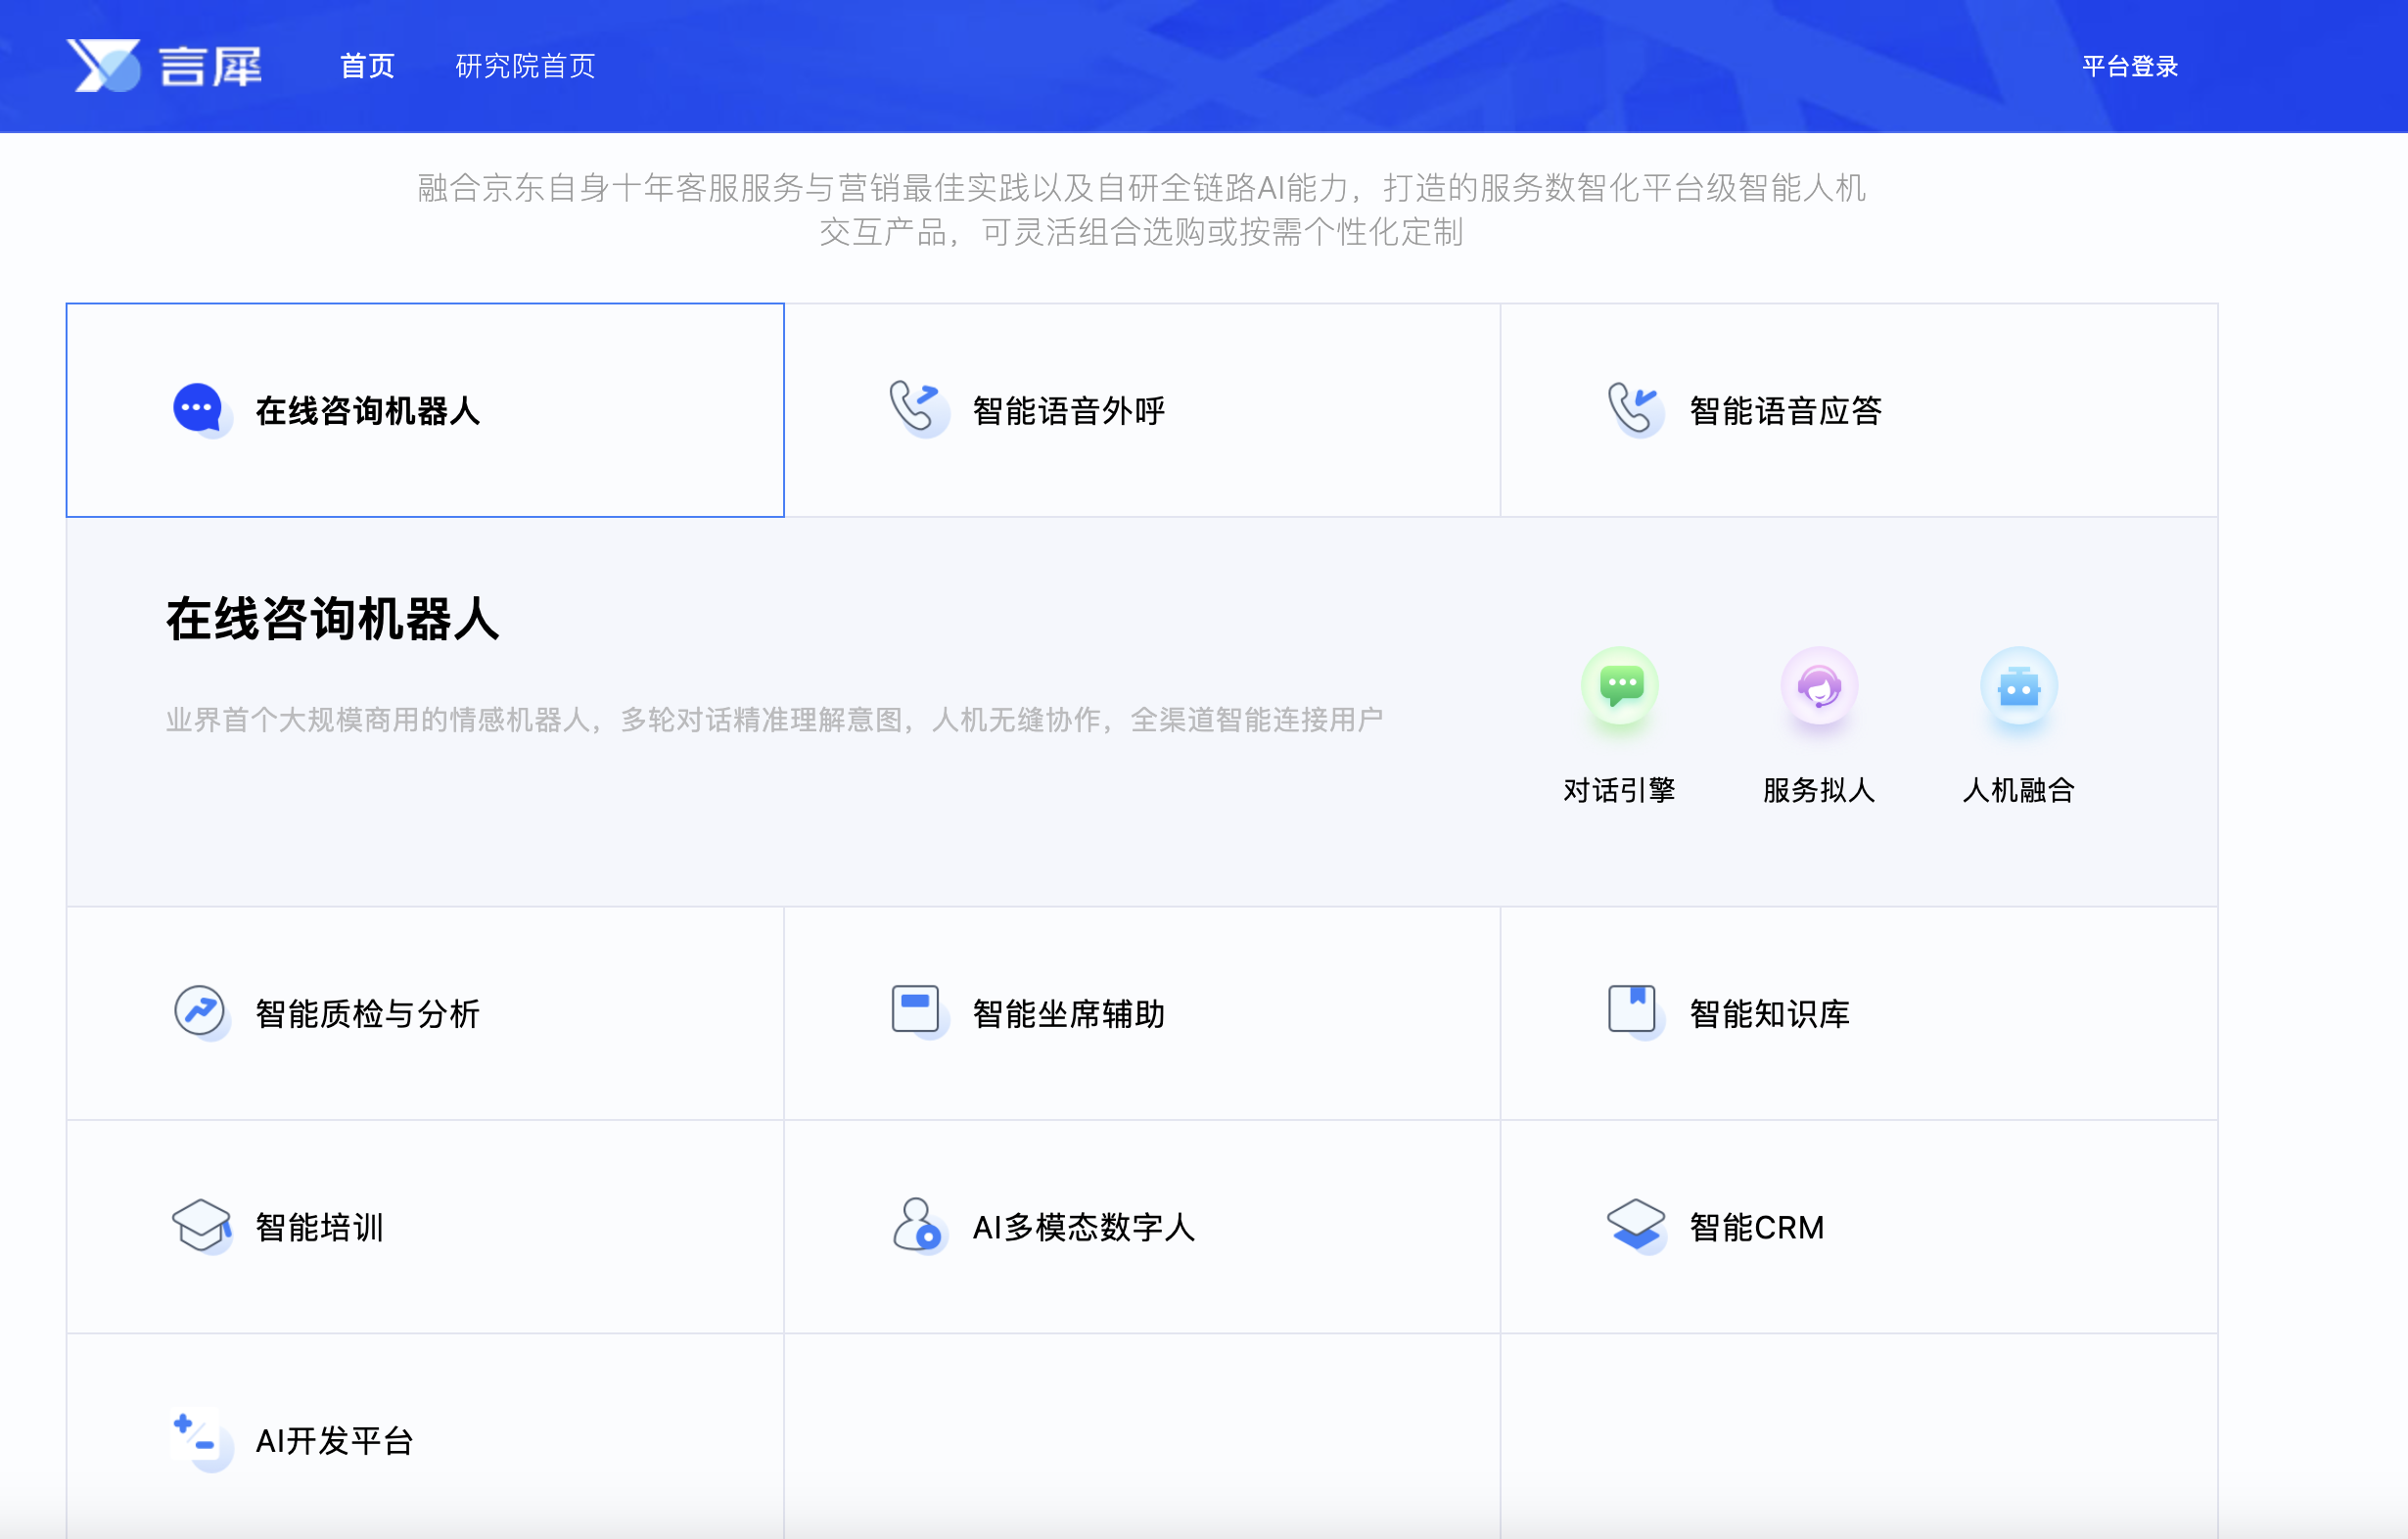Screen dimensions: 2408x1539
Task: Click the 智能培训 graduation cap icon
Action: tap(200, 1225)
